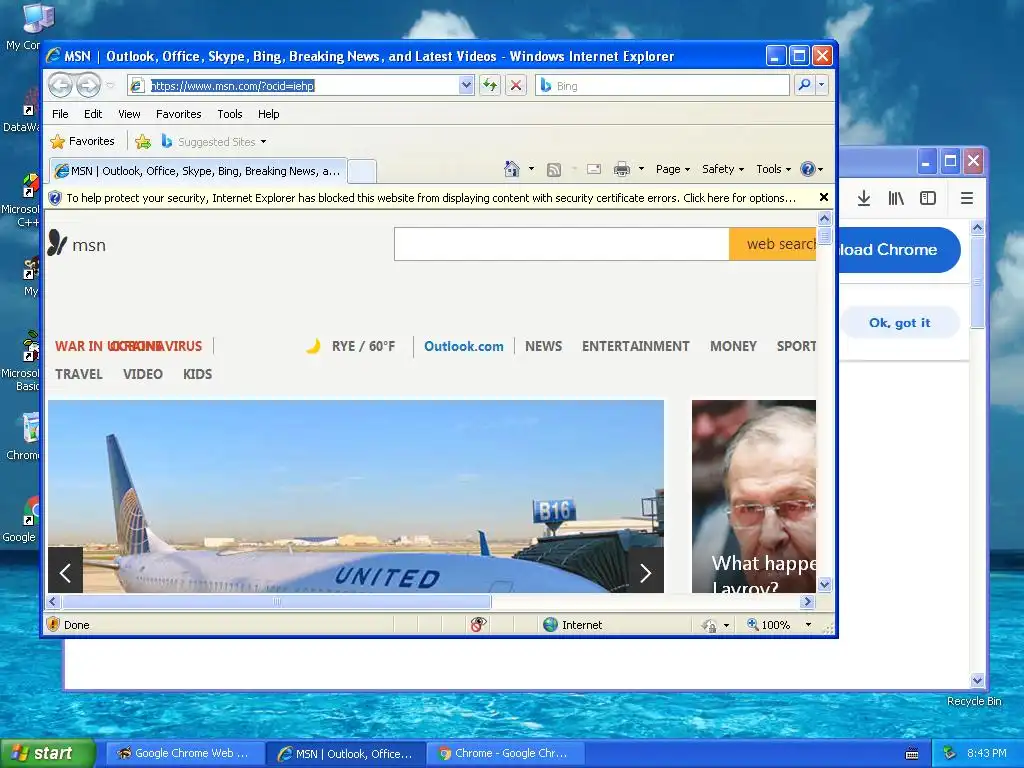Click Add to Favorites Bar star icon
1024x768 pixels.
pyautogui.click(x=143, y=141)
